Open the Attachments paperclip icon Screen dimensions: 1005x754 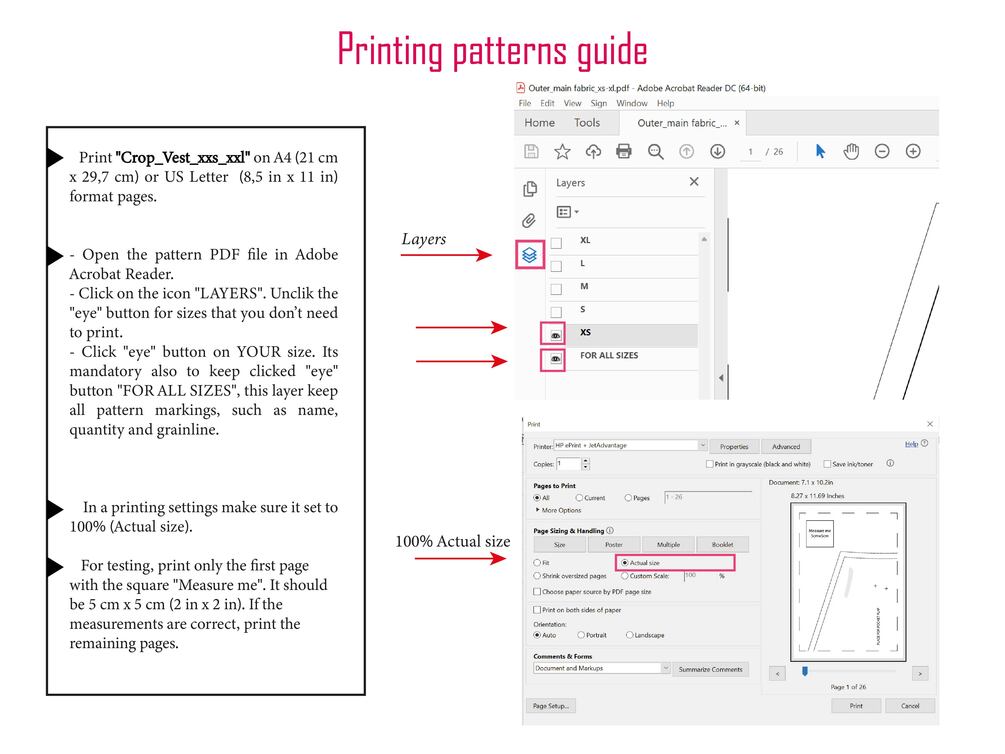click(x=529, y=221)
